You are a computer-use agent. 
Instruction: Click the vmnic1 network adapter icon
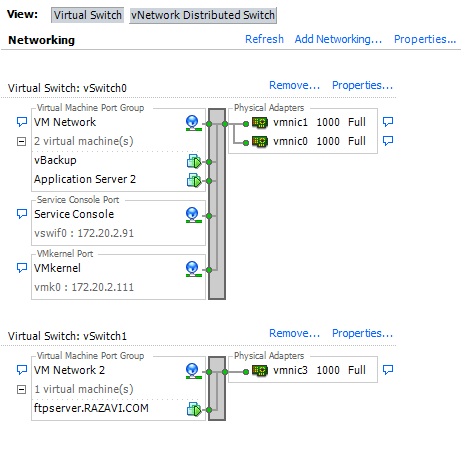[x=260, y=123]
